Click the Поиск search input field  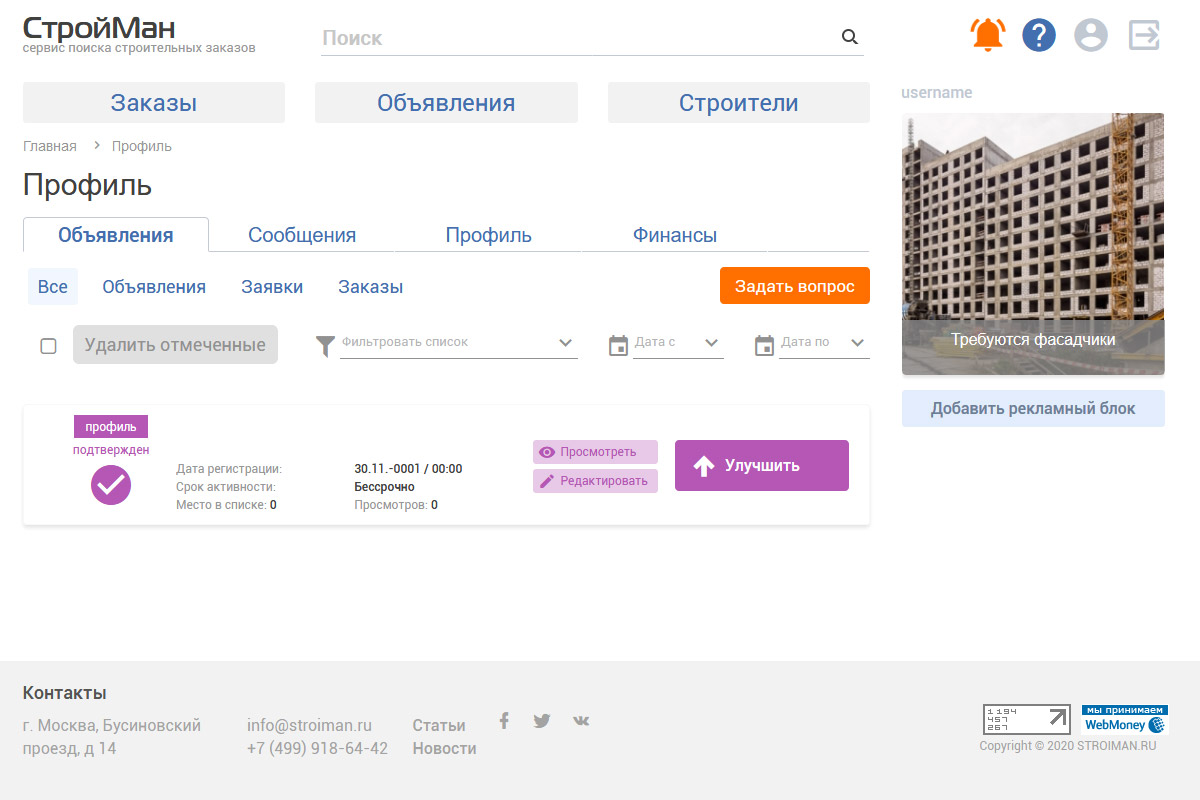coord(580,38)
